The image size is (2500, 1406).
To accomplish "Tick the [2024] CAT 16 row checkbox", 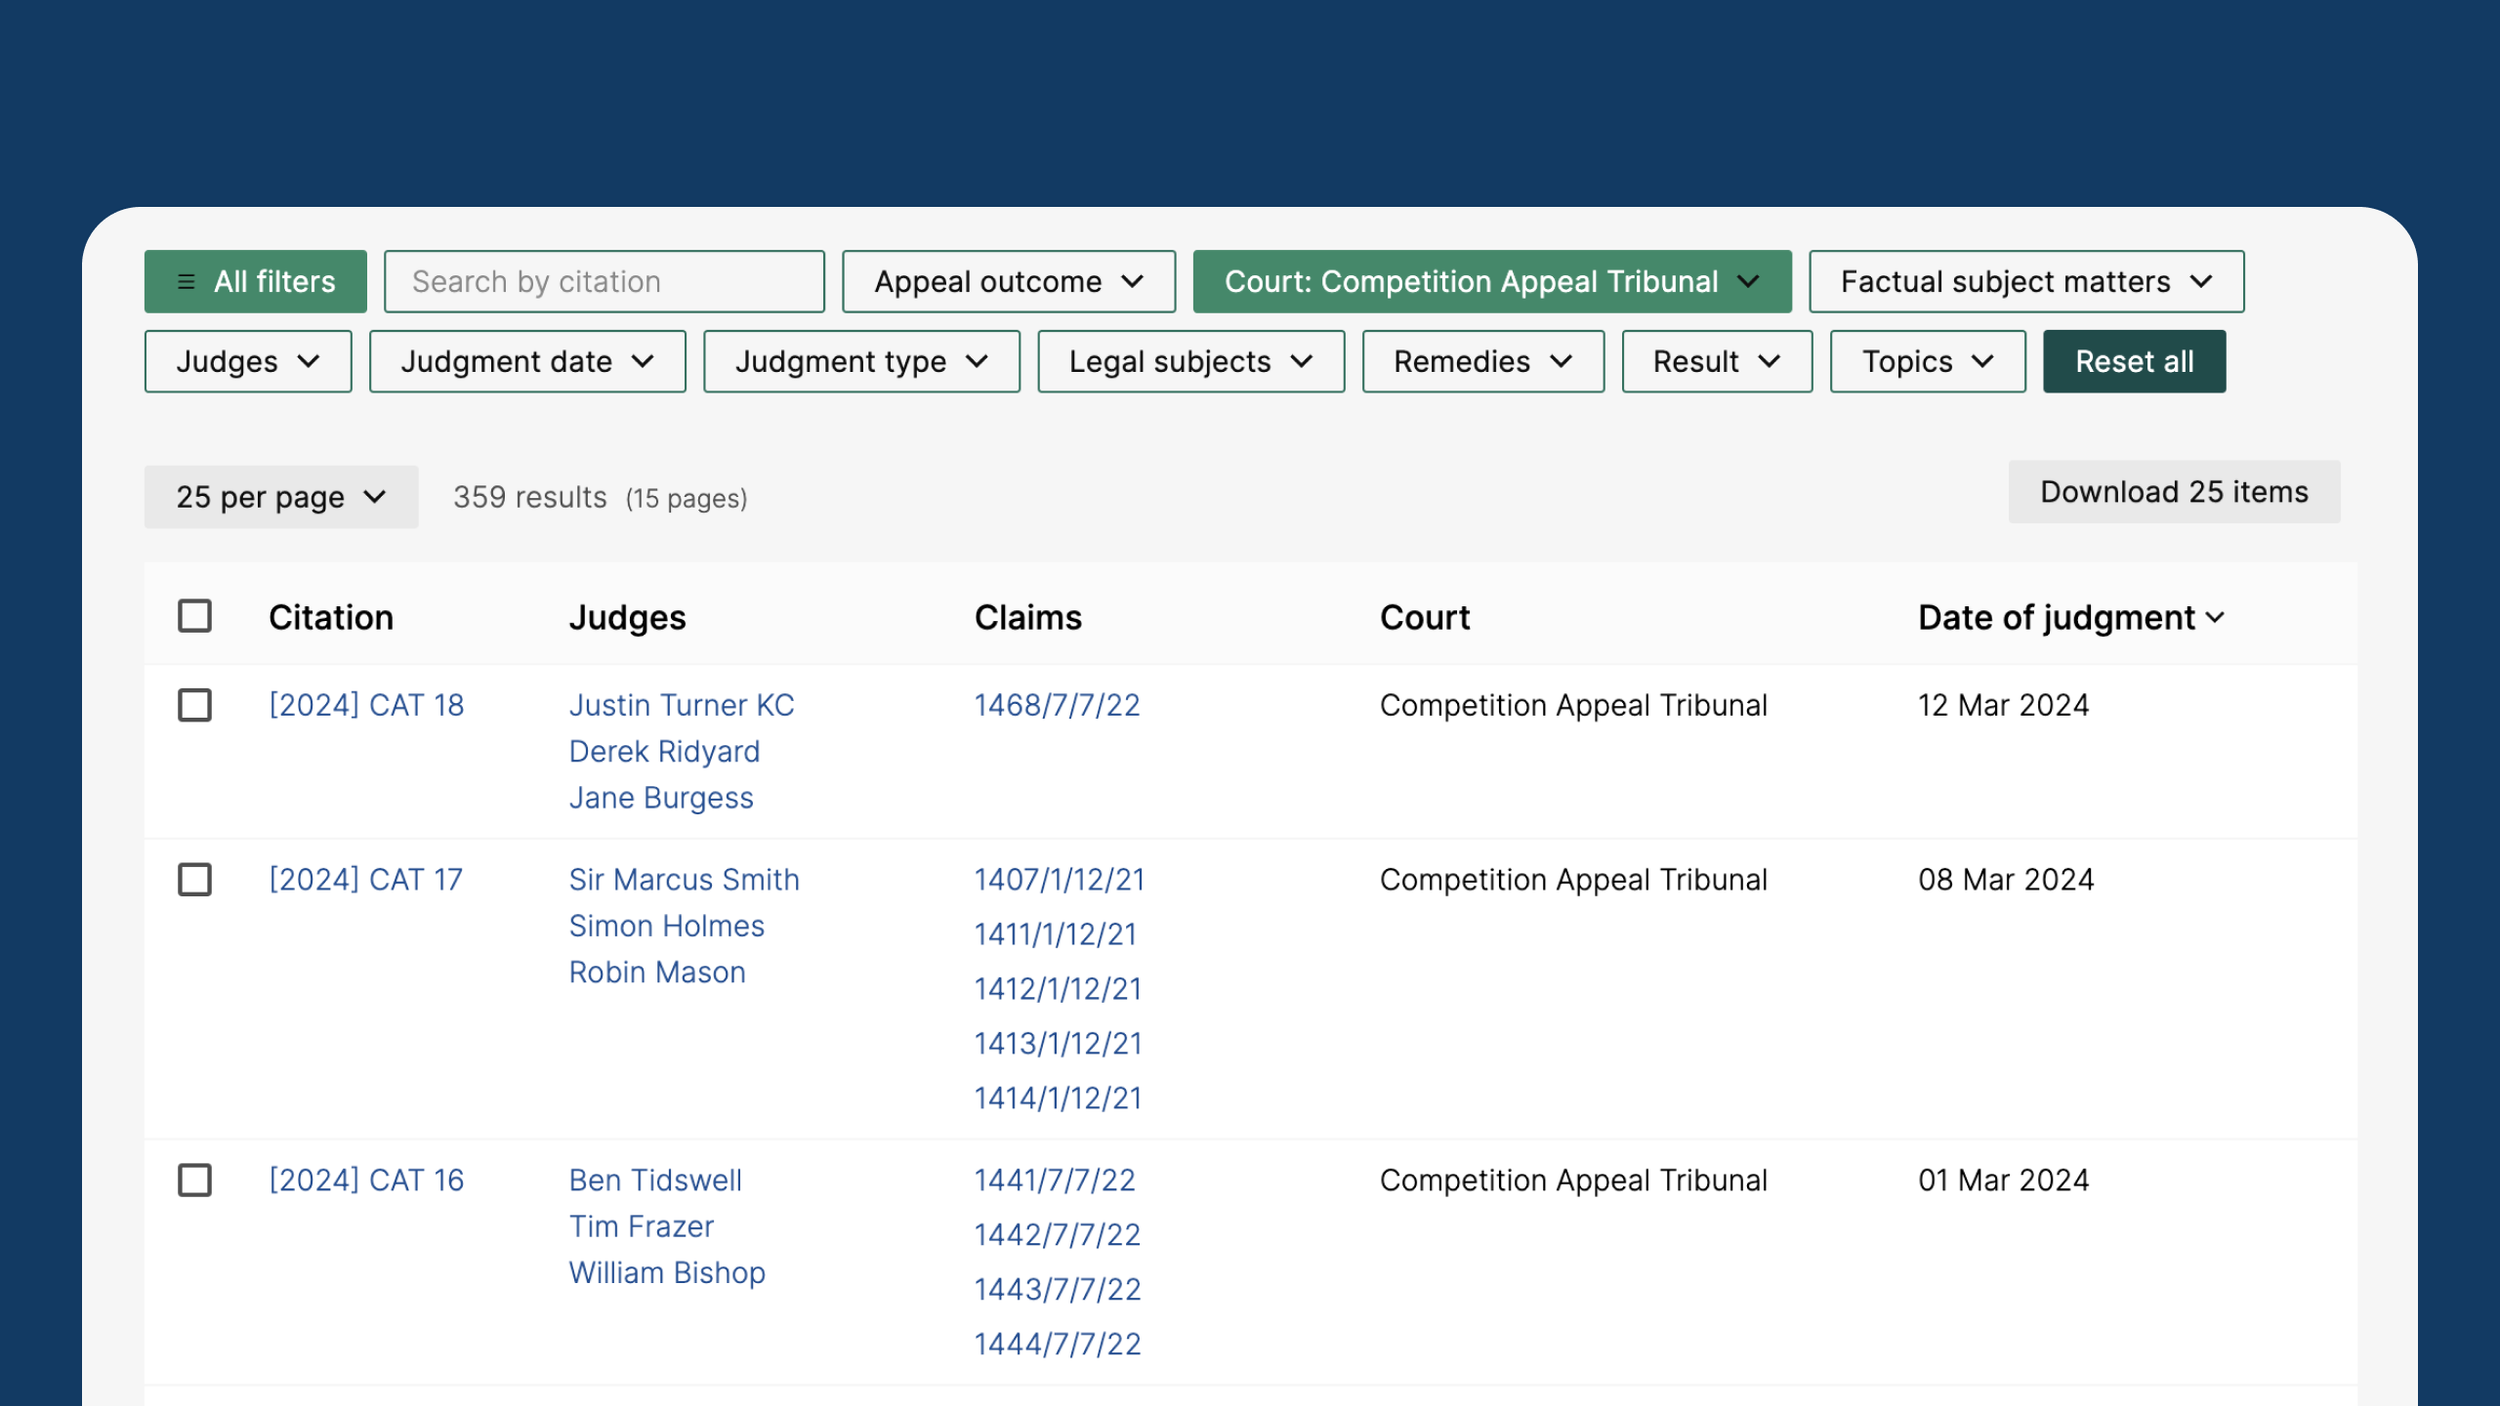I will click(195, 1180).
